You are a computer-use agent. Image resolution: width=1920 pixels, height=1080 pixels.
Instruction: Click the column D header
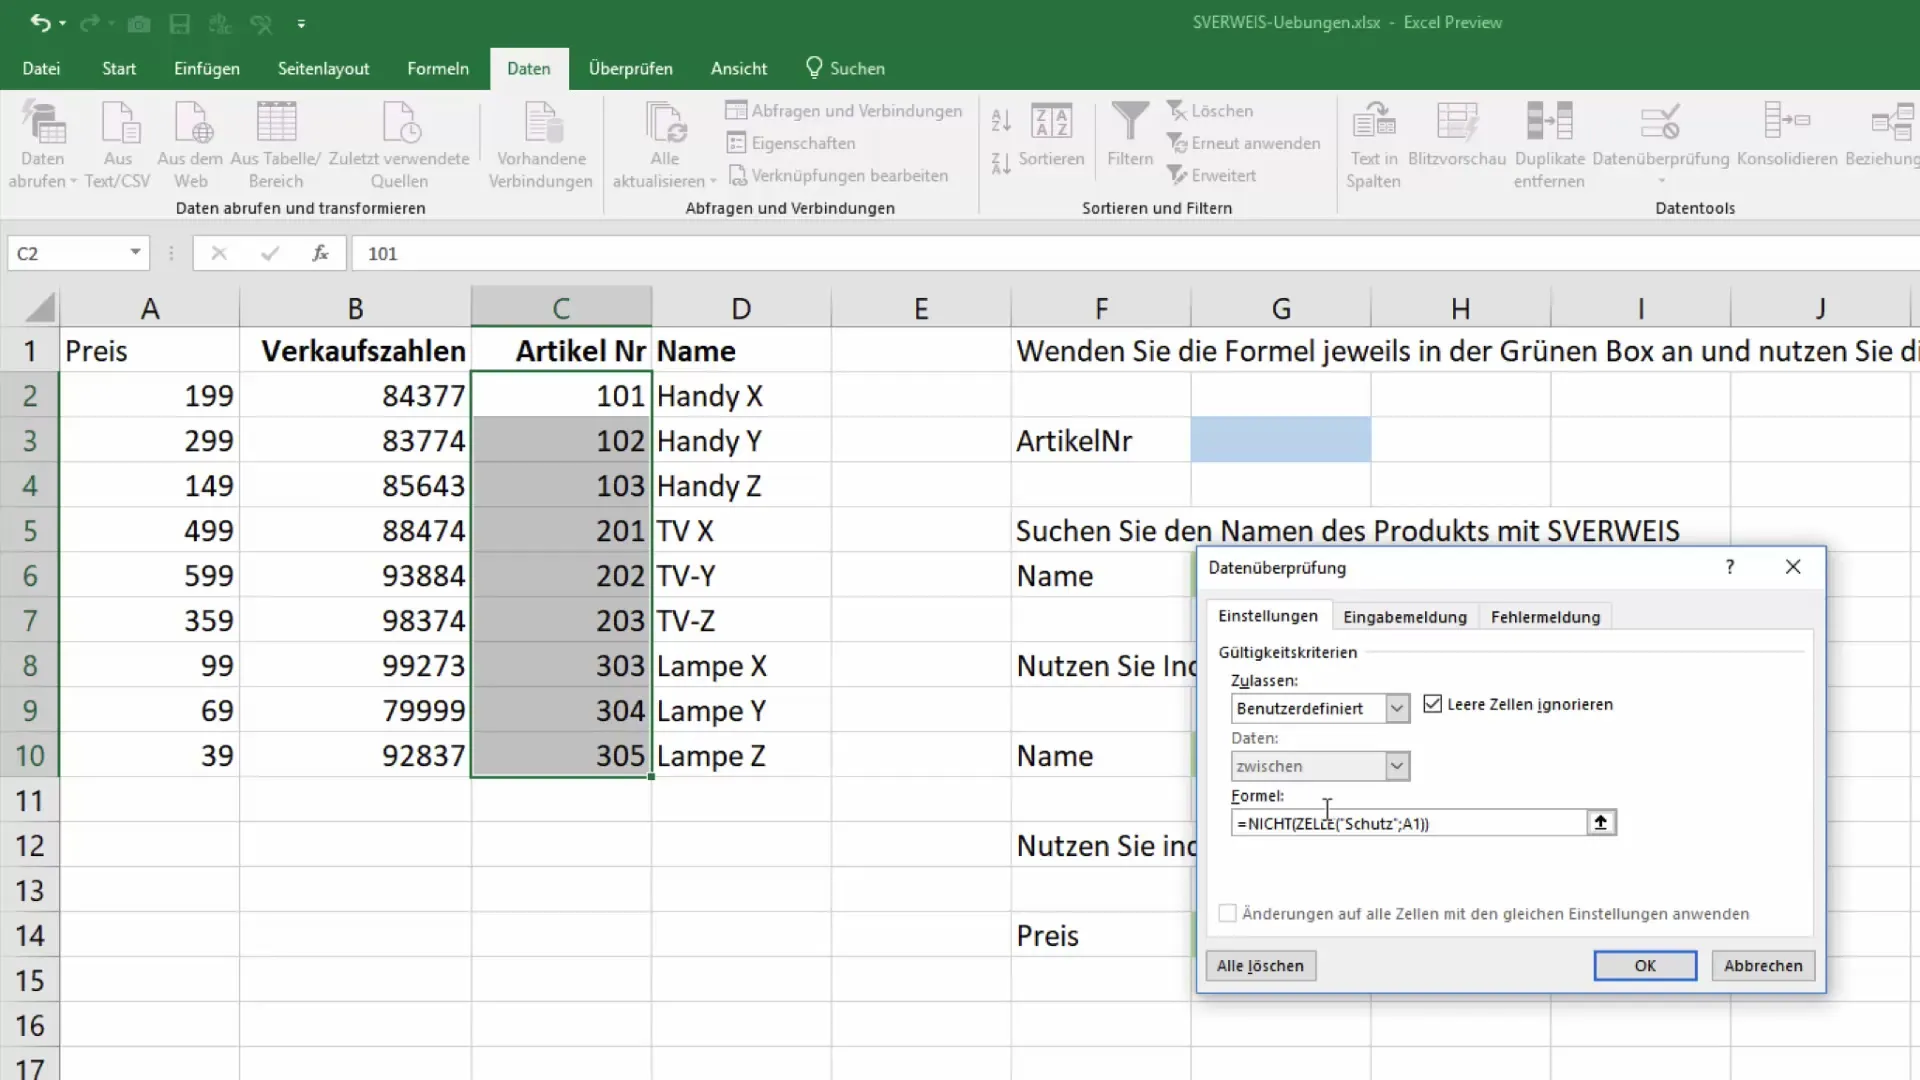coord(741,308)
